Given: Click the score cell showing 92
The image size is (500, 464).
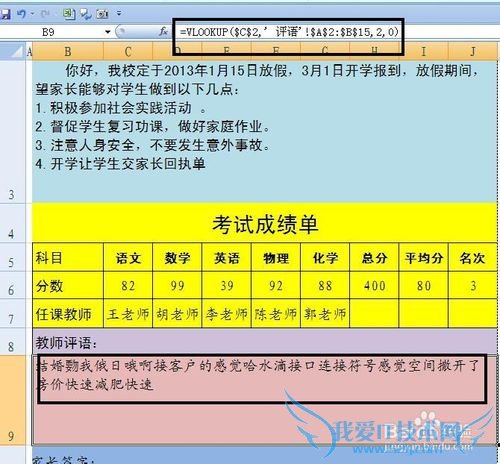Looking at the screenshot, I should click(x=276, y=285).
